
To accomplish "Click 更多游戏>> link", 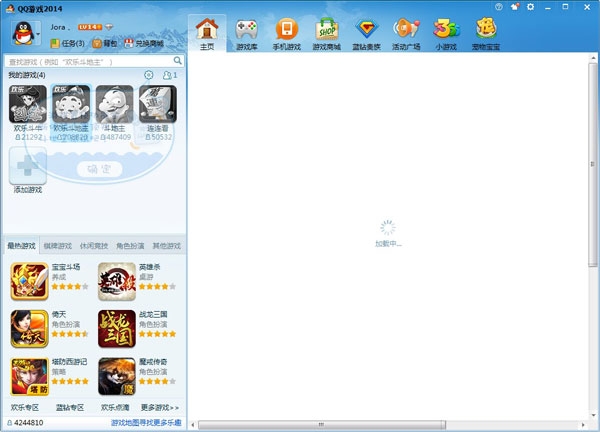I will click(160, 408).
